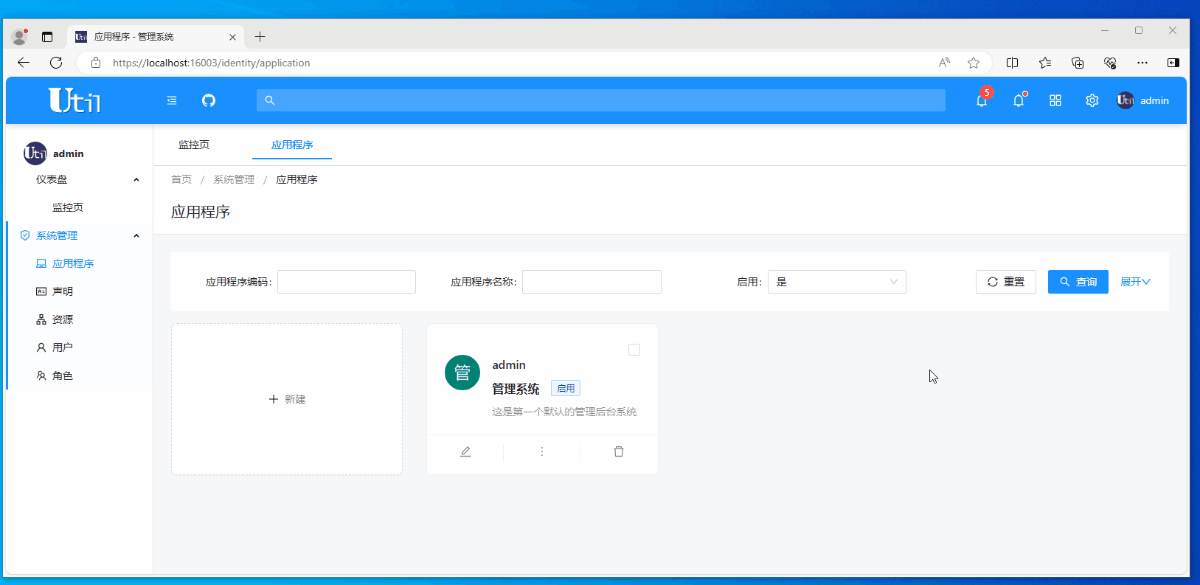Open 监控页 in sidebar

click(68, 208)
